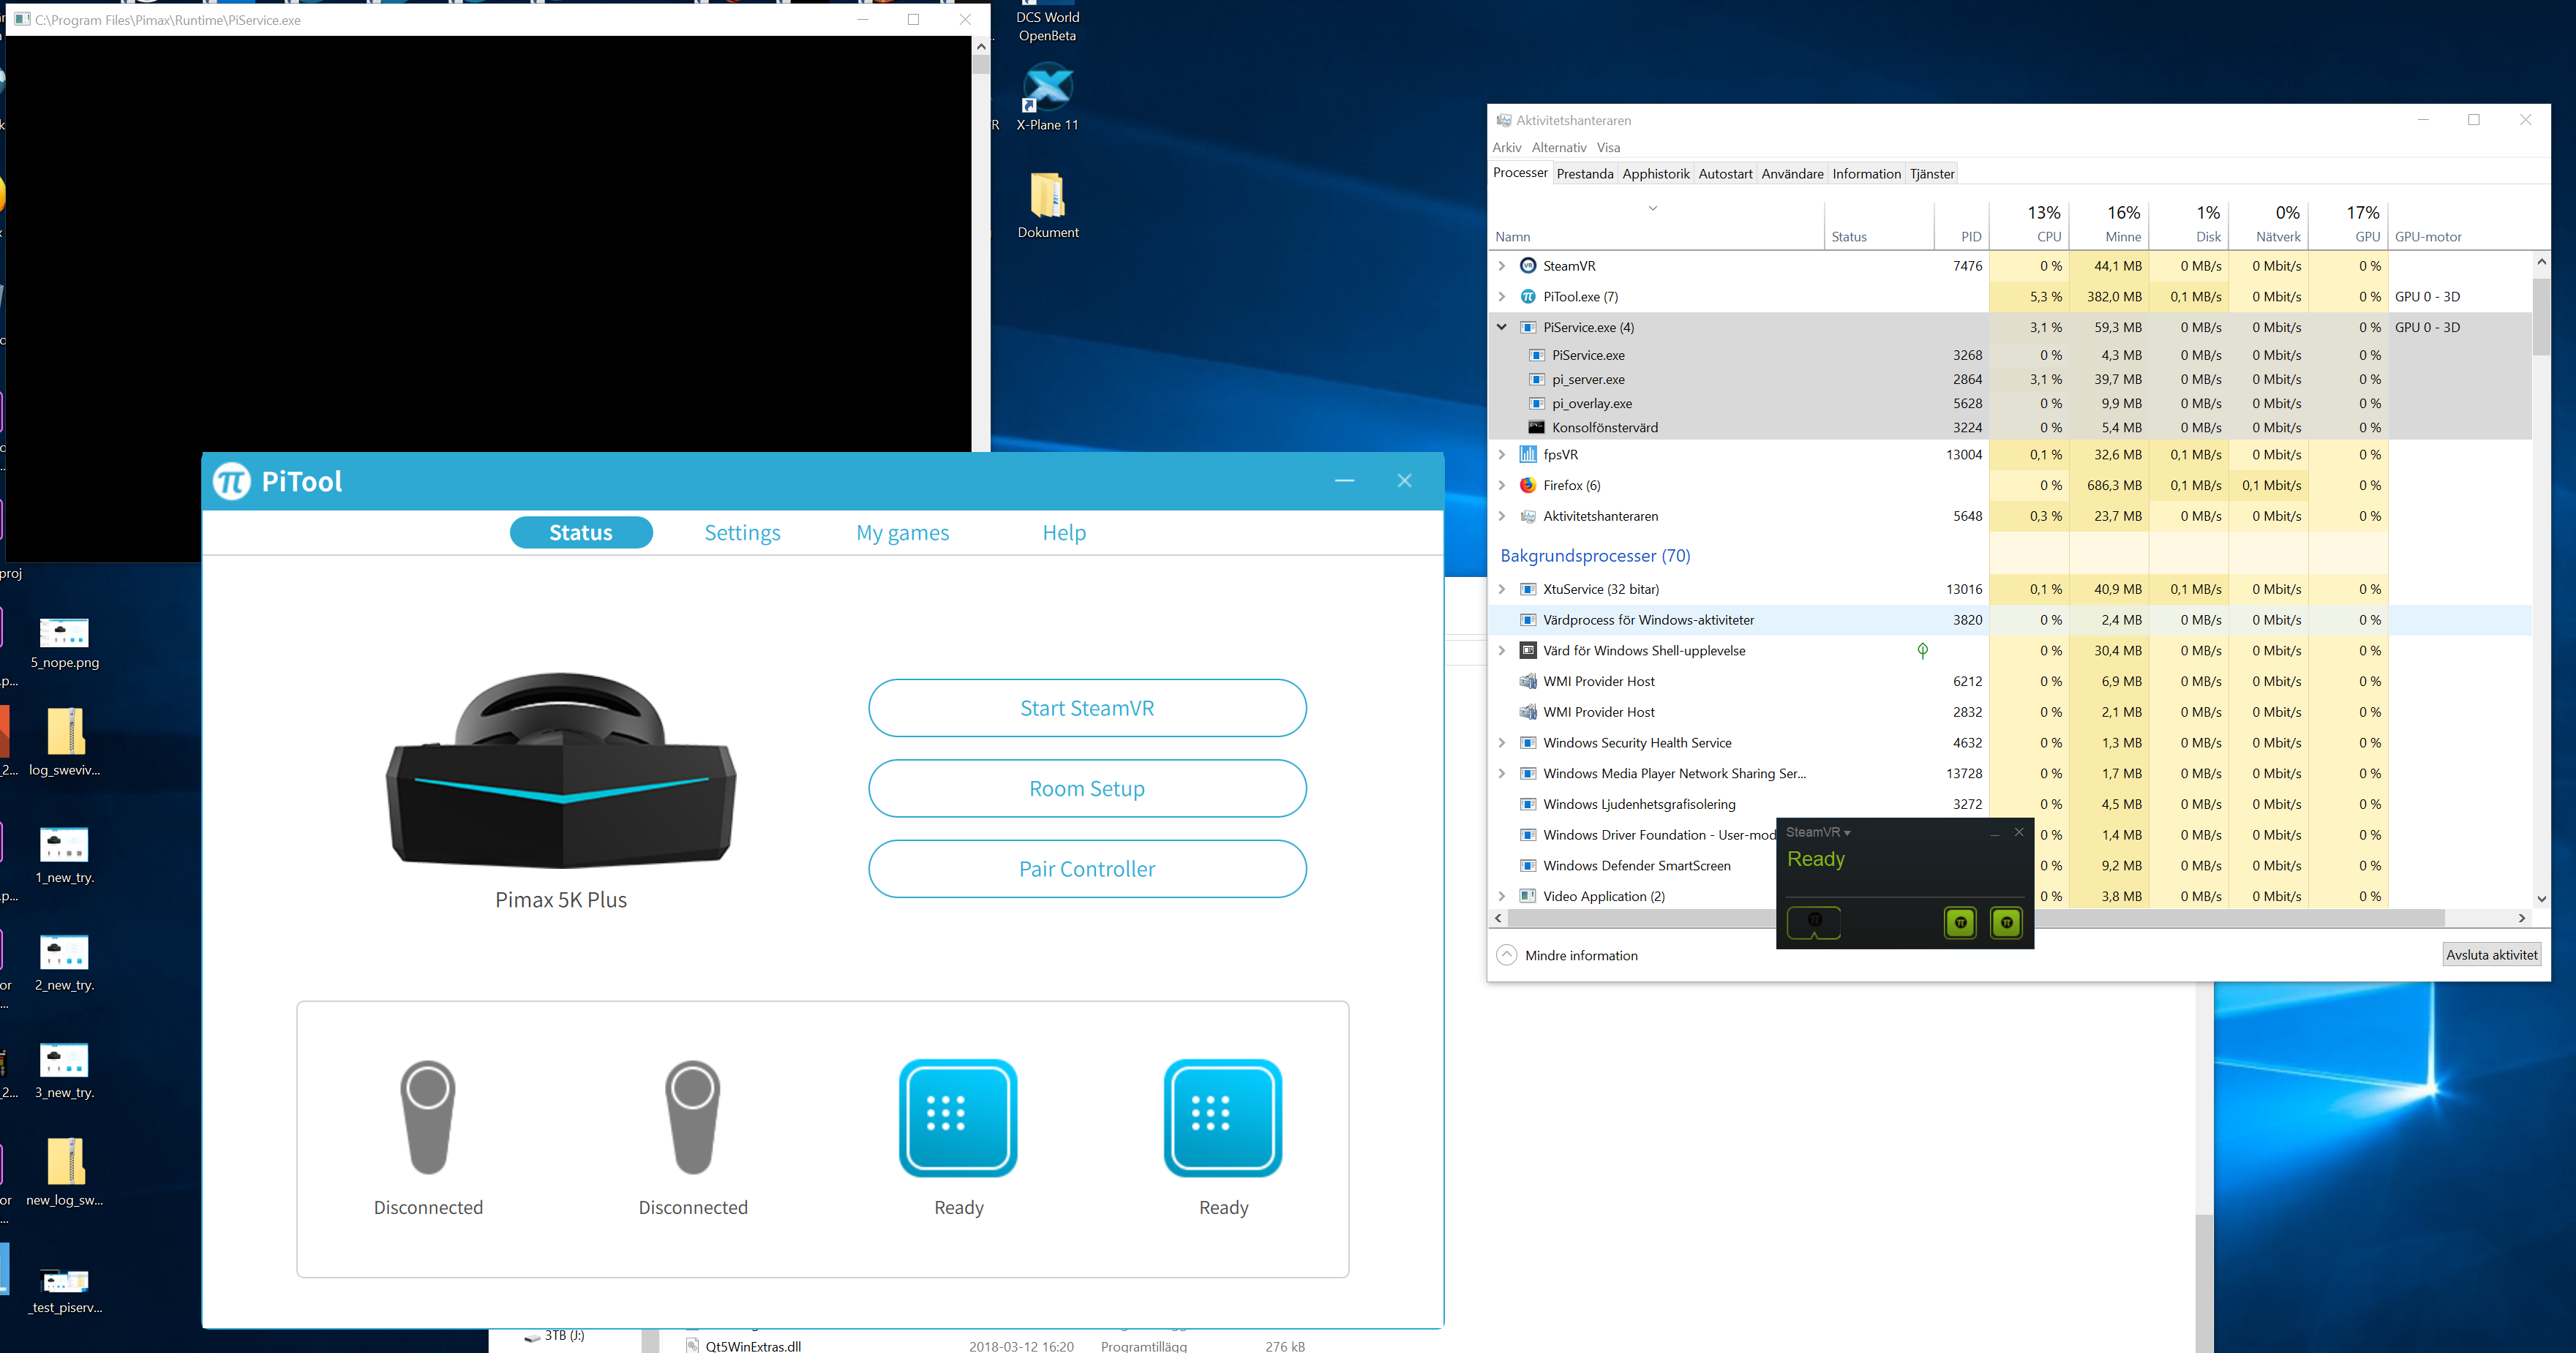Click the Room Setup button

(x=1087, y=788)
